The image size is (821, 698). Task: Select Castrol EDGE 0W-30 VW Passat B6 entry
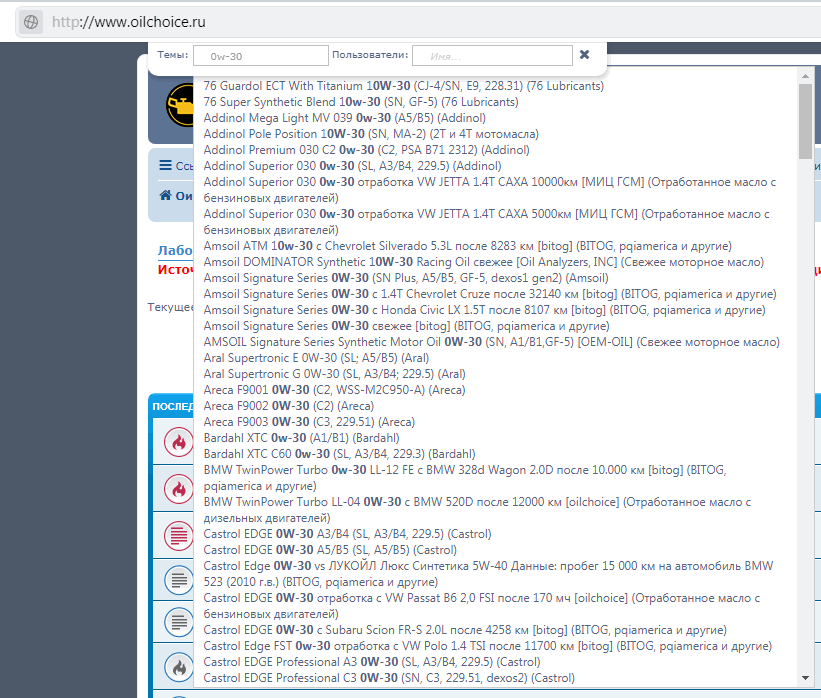482,606
